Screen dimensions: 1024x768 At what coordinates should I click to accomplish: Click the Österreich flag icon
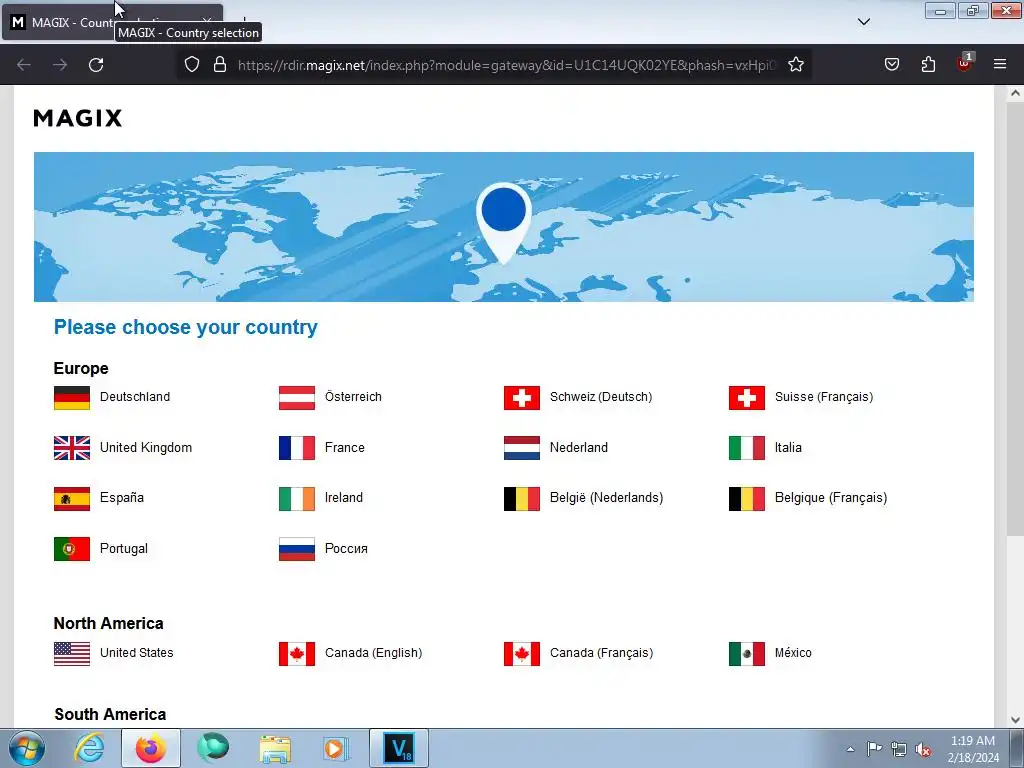296,398
